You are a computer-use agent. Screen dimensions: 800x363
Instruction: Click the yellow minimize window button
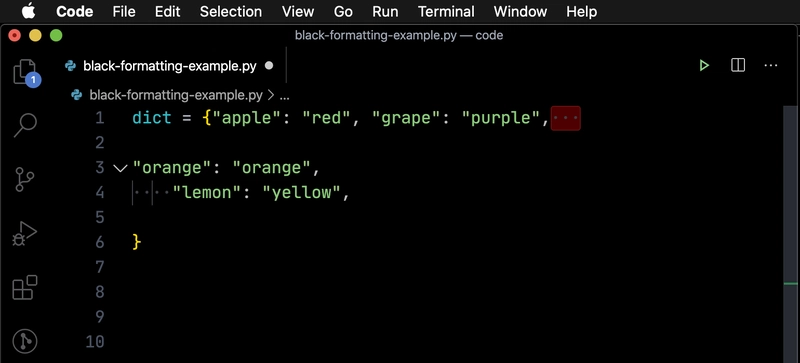click(x=35, y=35)
